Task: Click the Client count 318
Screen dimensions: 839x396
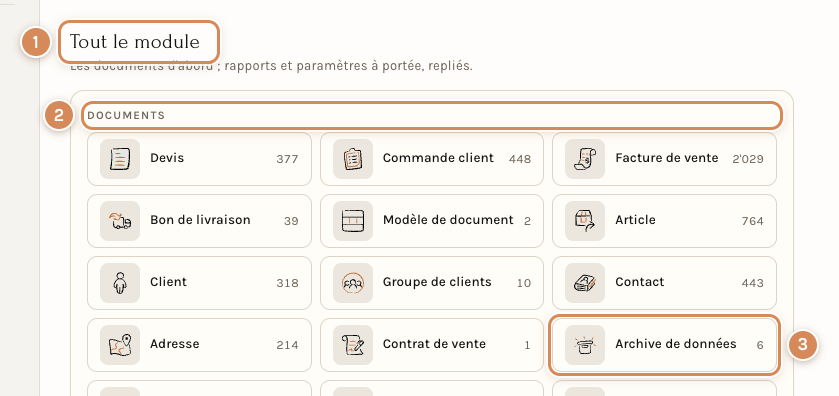Action: 287,283
